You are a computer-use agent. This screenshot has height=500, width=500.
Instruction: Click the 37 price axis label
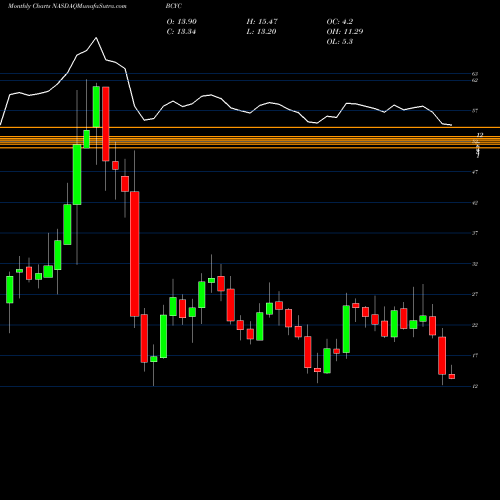click(475, 233)
